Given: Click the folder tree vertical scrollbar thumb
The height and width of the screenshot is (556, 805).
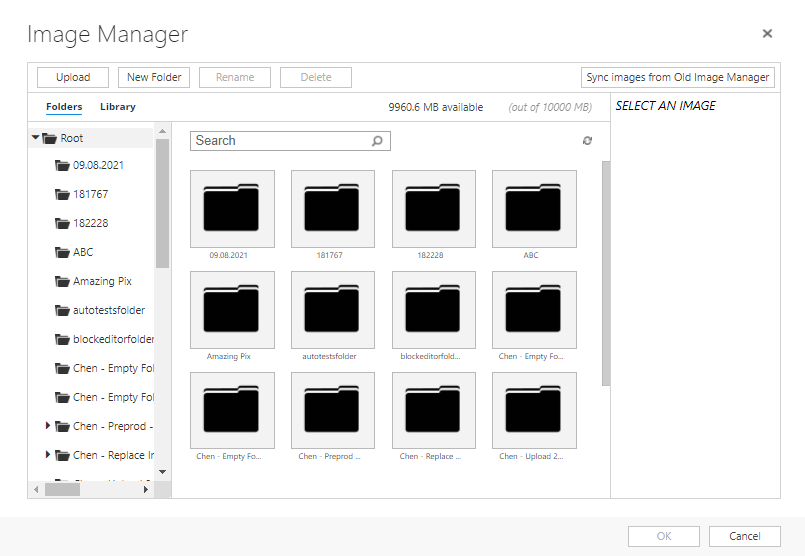Looking at the screenshot, I should click(x=162, y=203).
